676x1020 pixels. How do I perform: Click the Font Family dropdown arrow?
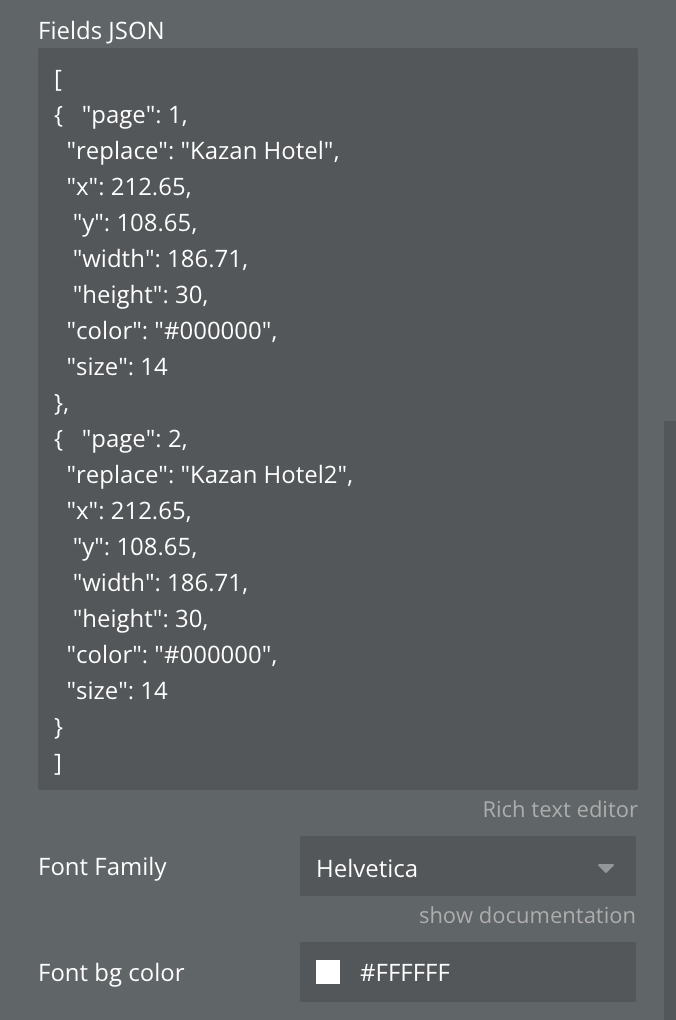(605, 868)
